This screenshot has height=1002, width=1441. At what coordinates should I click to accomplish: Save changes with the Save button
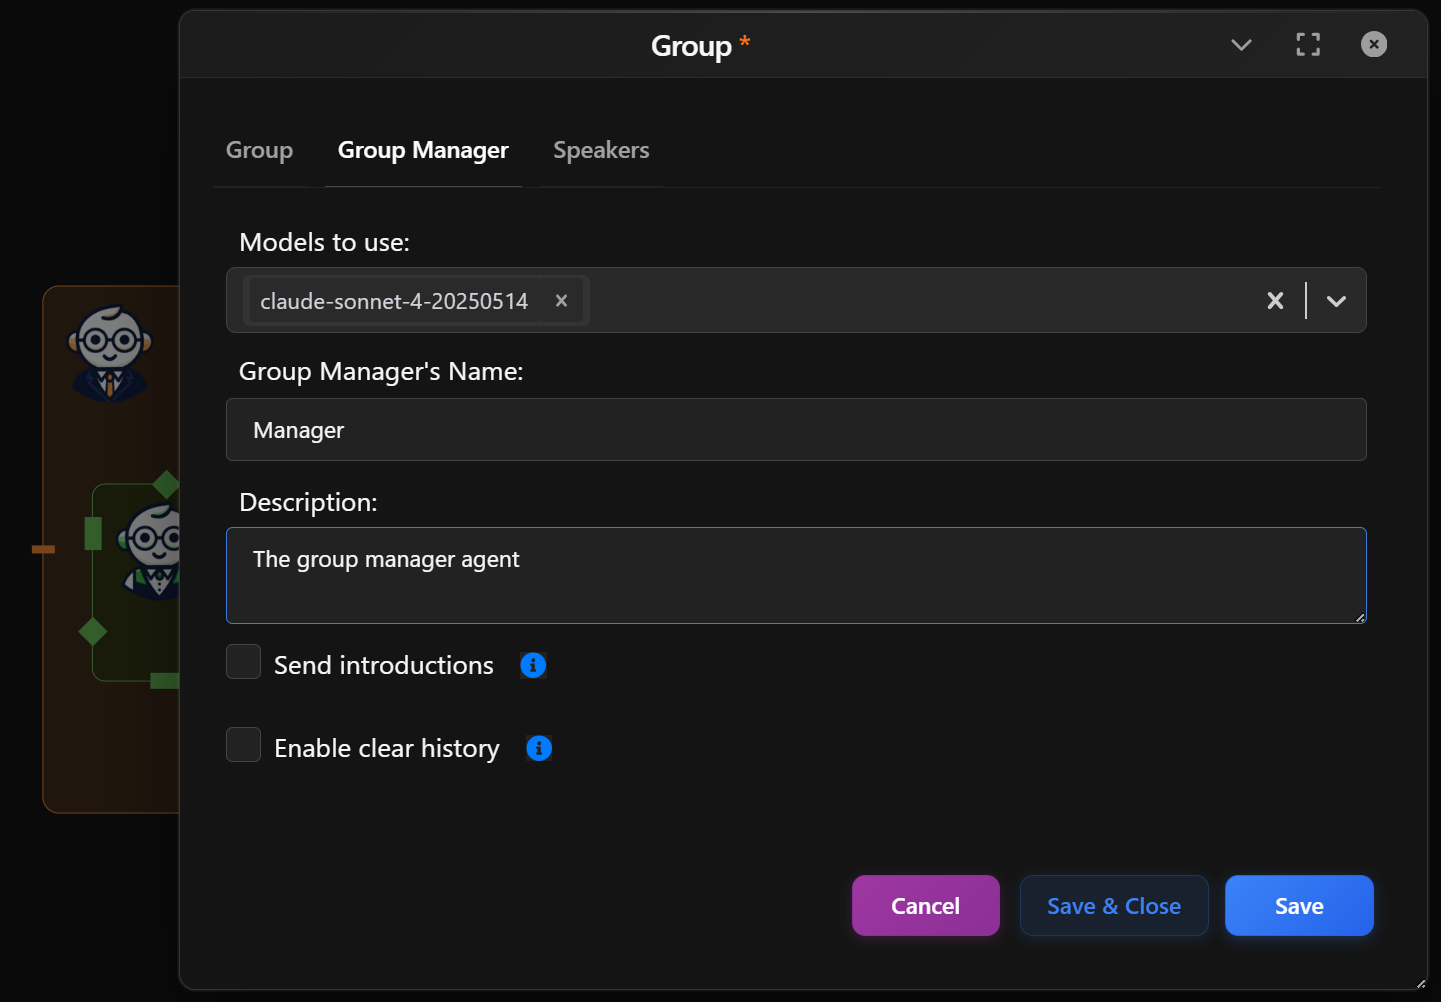[x=1299, y=905]
